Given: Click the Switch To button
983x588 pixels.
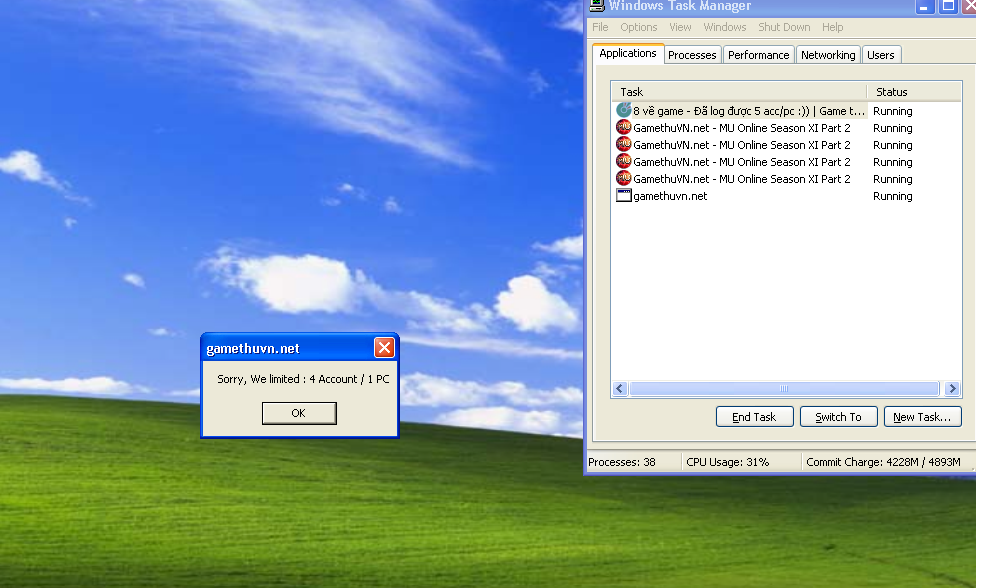Looking at the screenshot, I should (x=839, y=417).
